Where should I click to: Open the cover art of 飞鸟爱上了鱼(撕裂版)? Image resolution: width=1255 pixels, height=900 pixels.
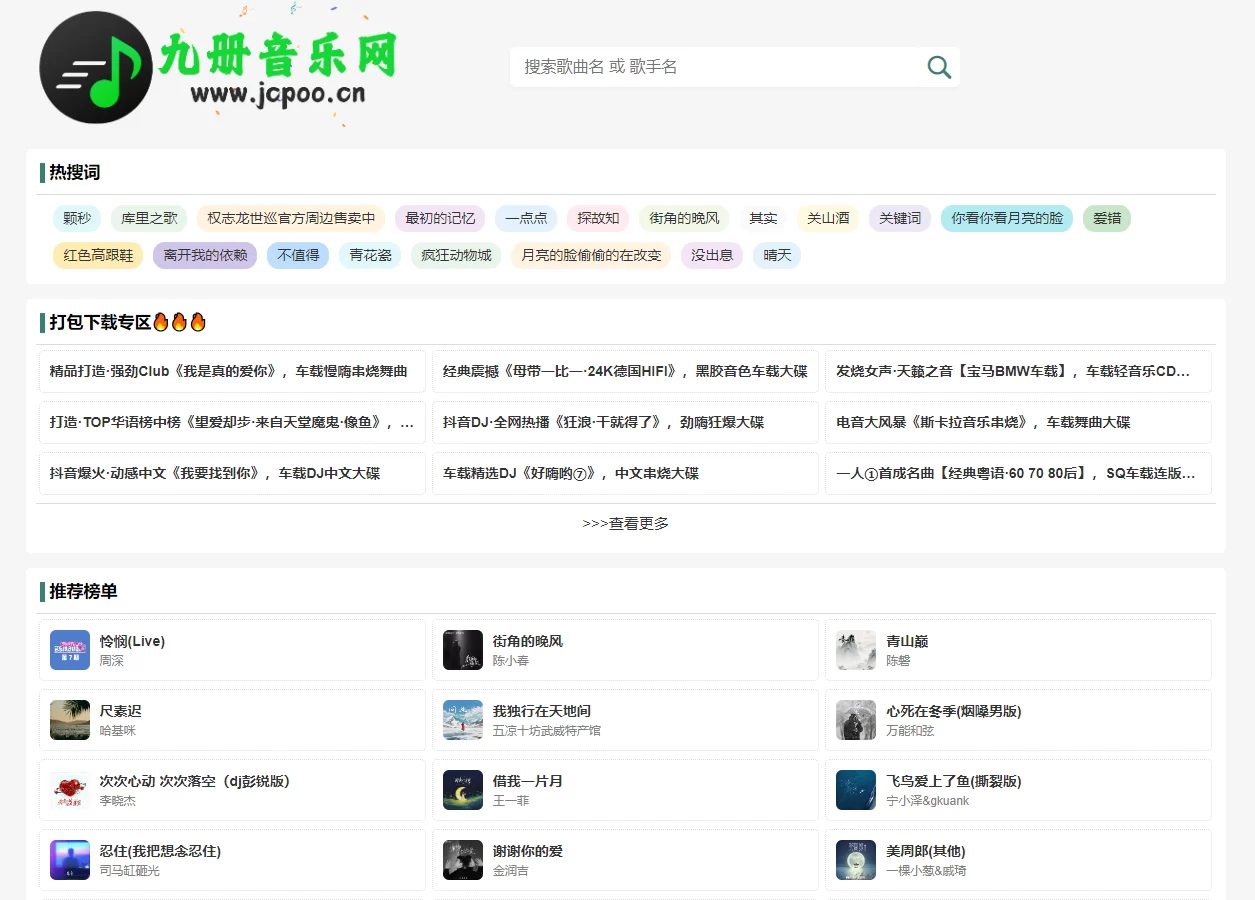point(855,789)
